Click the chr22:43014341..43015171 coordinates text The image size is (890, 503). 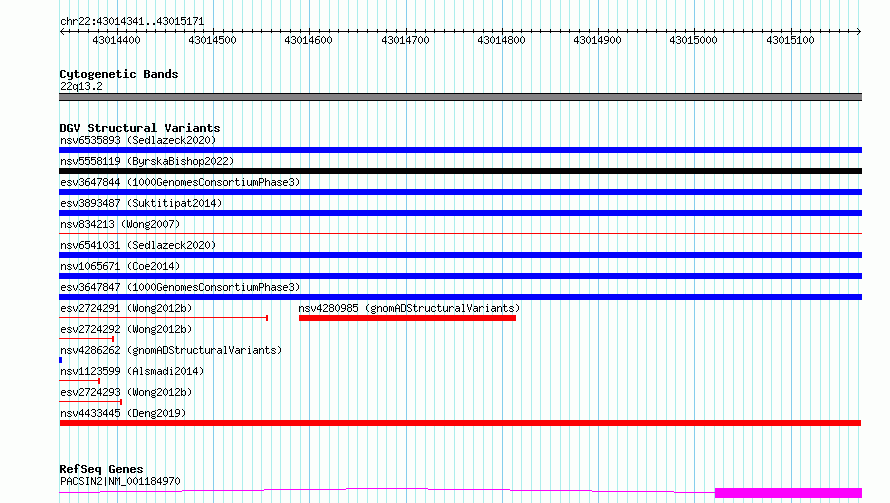132,22
